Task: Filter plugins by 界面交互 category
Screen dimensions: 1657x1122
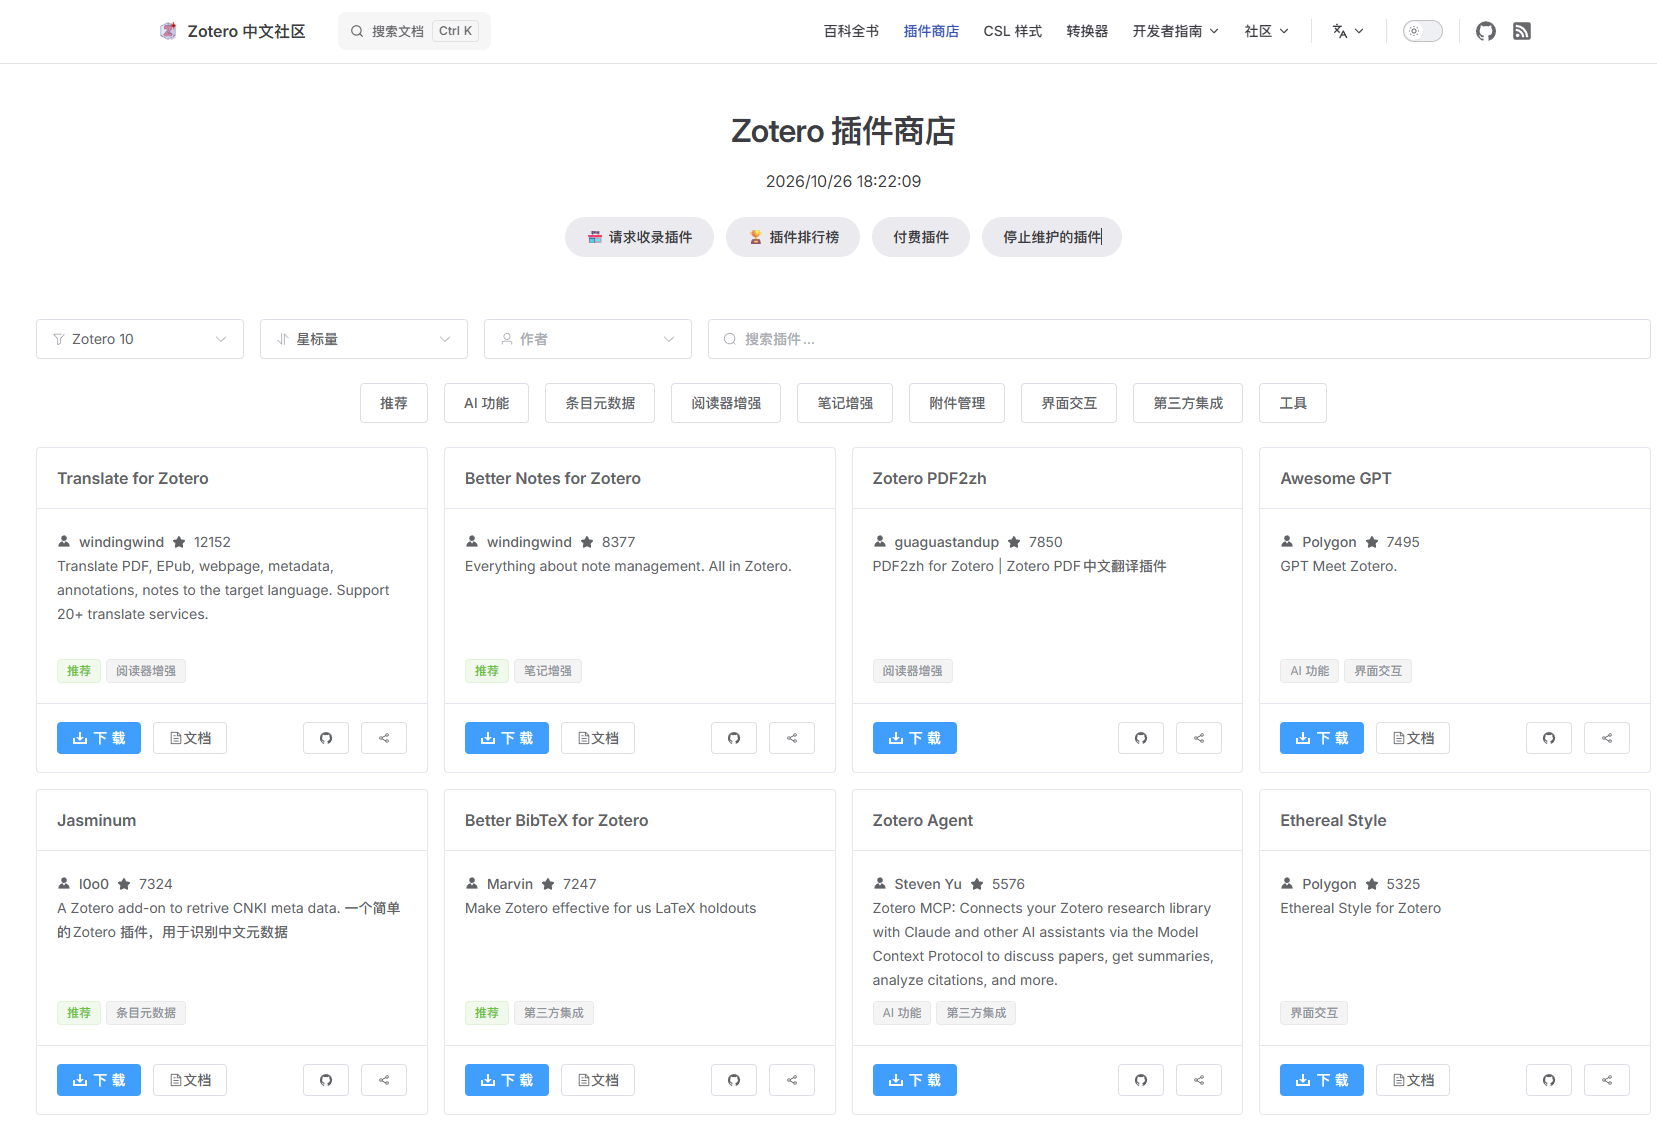Action: [x=1069, y=403]
